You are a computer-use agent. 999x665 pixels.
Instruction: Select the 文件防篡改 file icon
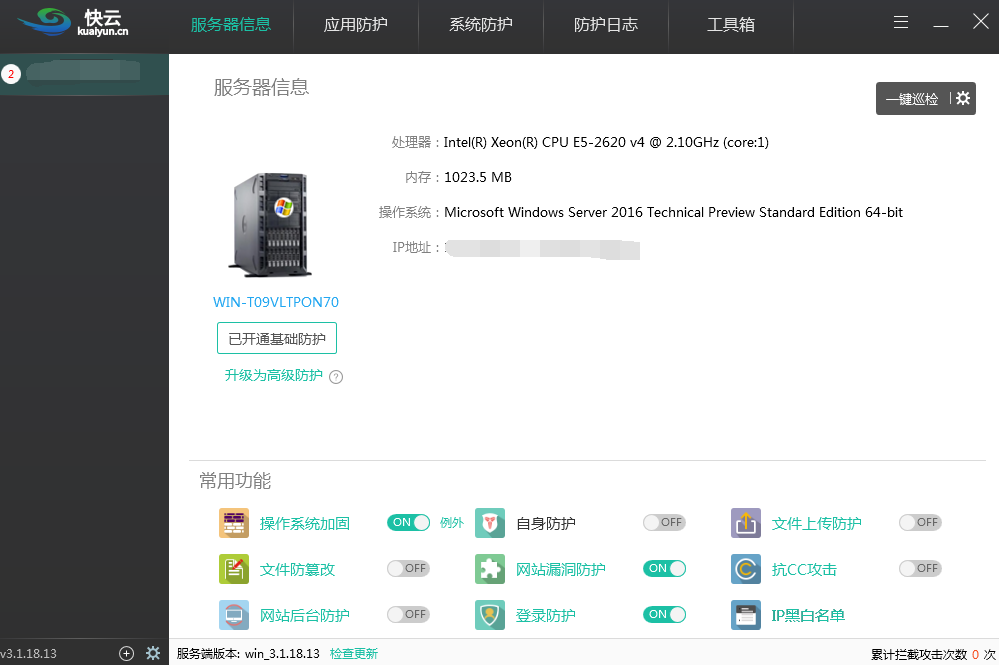click(x=233, y=568)
